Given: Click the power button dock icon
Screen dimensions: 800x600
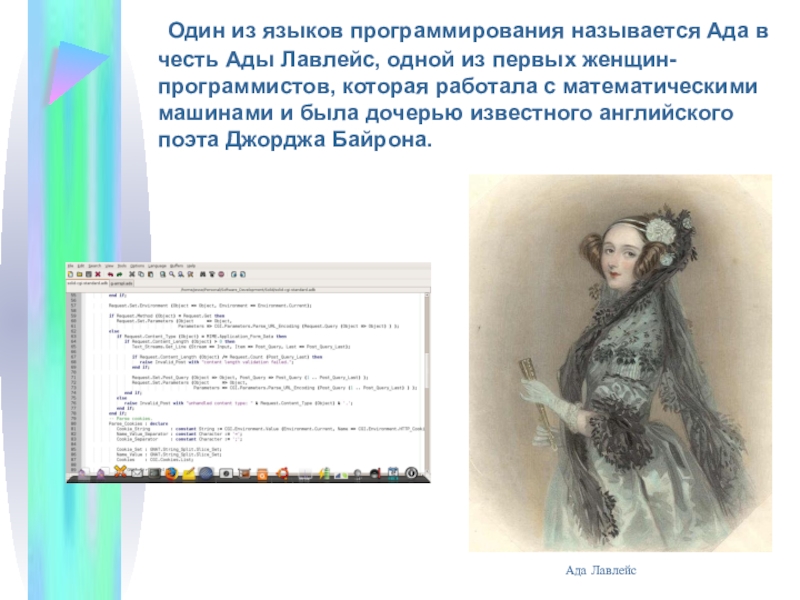Looking at the screenshot, I should coord(411,473).
